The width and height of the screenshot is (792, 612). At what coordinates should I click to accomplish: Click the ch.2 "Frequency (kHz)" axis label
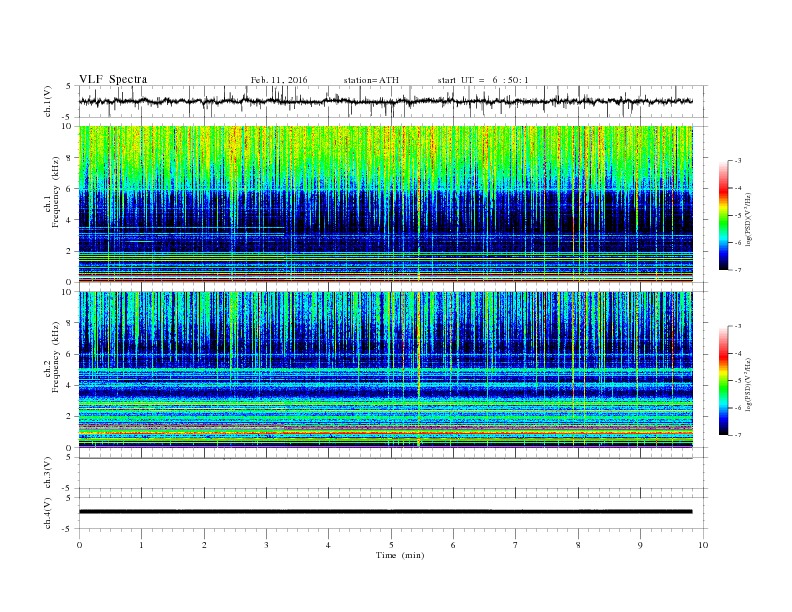(56, 356)
